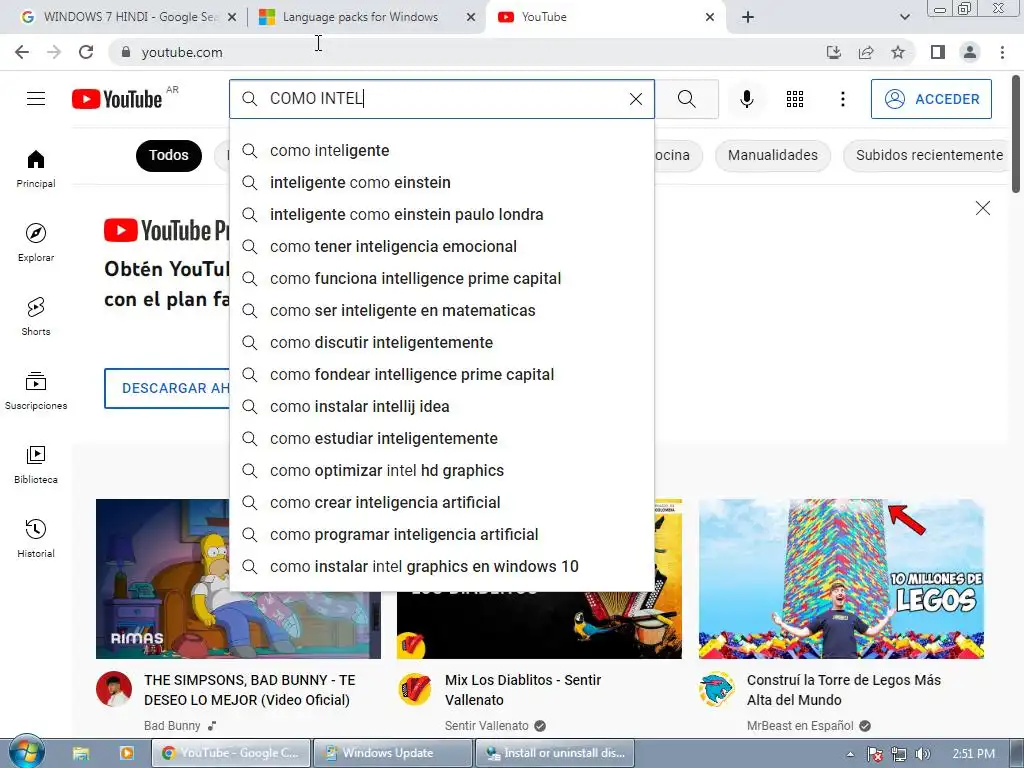Share this page via address bar icon
The width and height of the screenshot is (1024, 768).
point(866,52)
